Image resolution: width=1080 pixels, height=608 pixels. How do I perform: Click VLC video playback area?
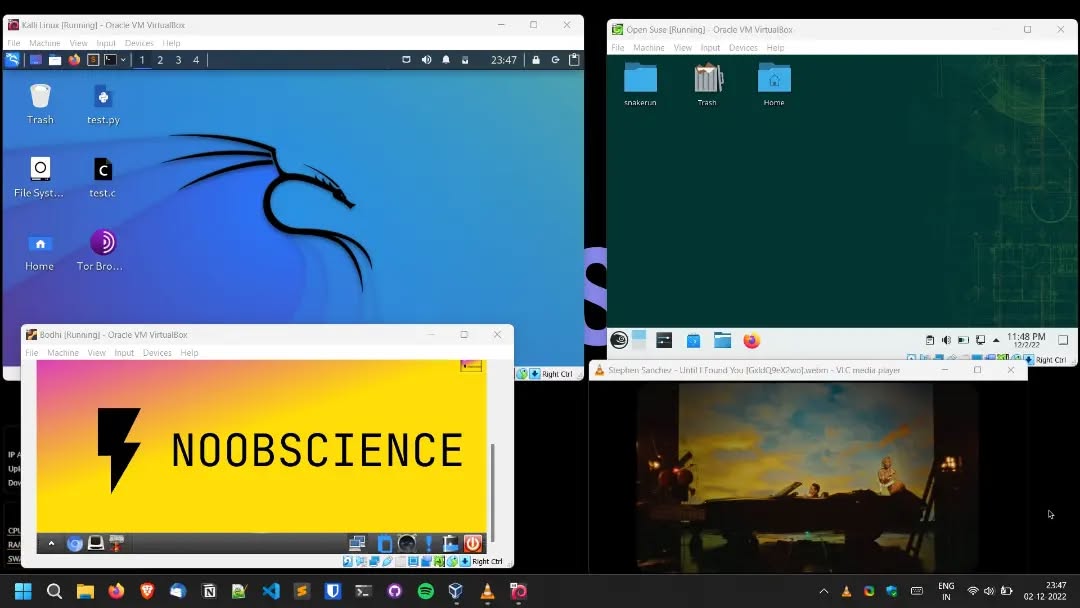(x=807, y=477)
